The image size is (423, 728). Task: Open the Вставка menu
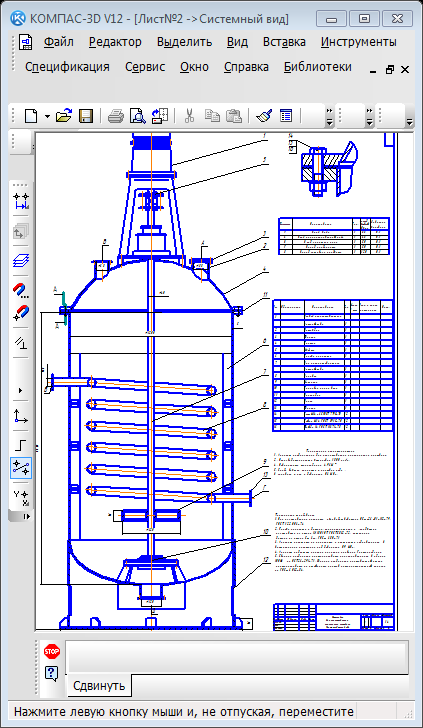[284, 42]
